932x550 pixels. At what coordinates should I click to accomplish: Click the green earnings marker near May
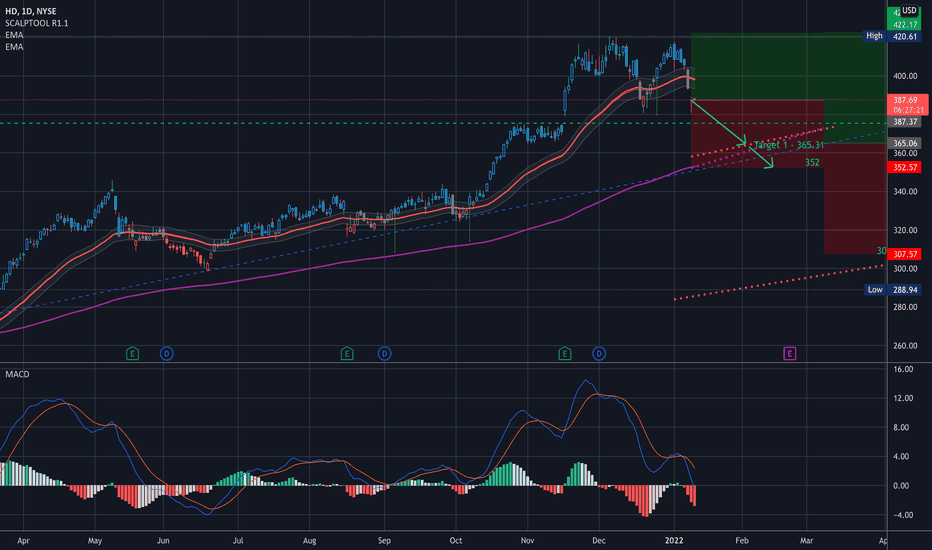point(132,354)
